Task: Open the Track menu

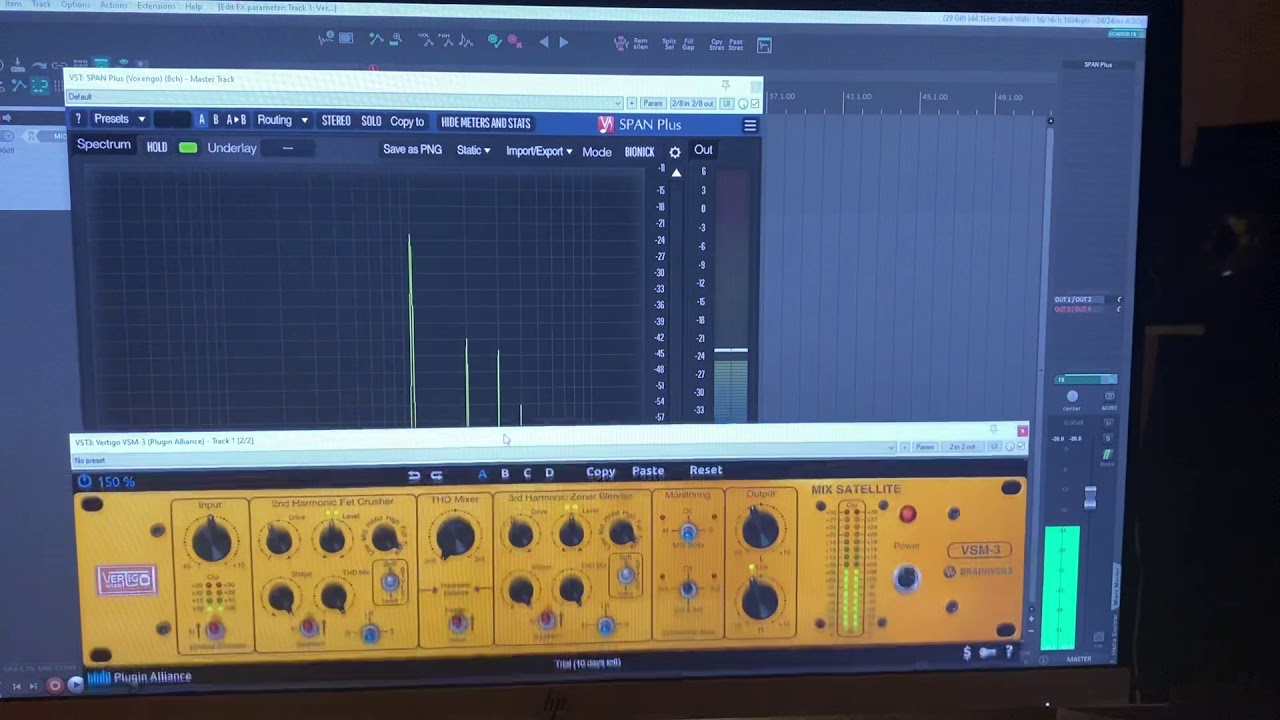Action: 41,5
